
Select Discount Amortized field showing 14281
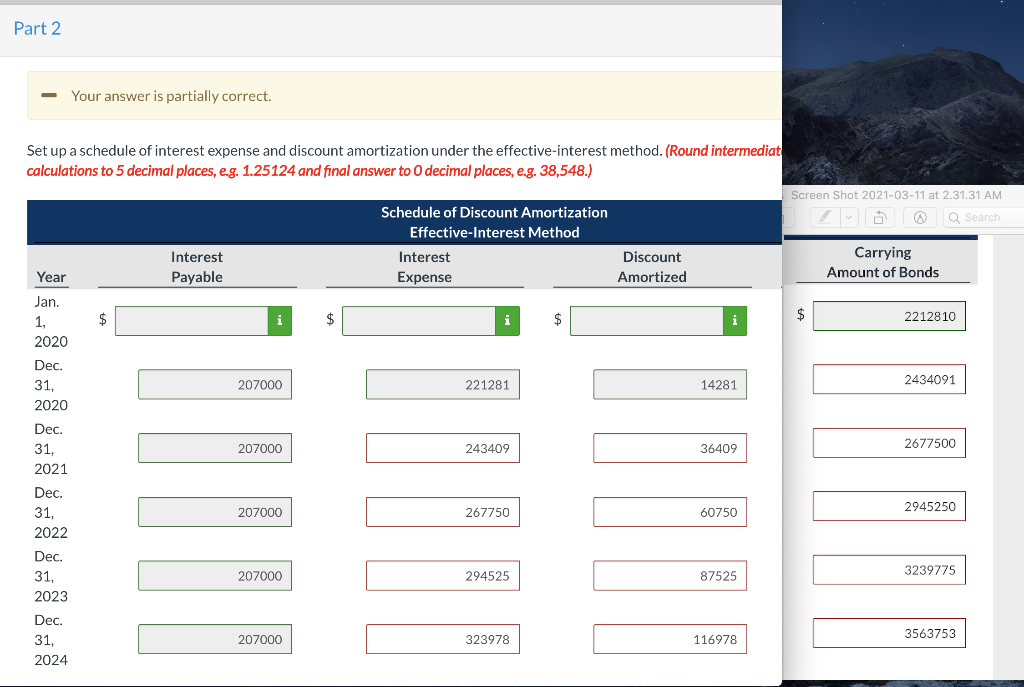pos(670,385)
